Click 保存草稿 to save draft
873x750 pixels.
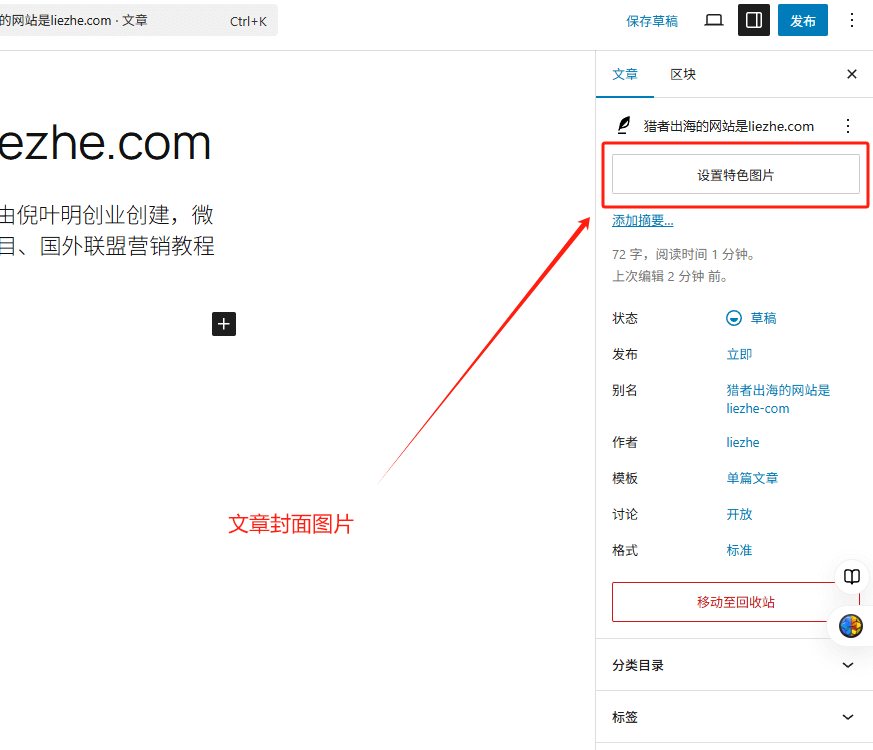tap(652, 21)
